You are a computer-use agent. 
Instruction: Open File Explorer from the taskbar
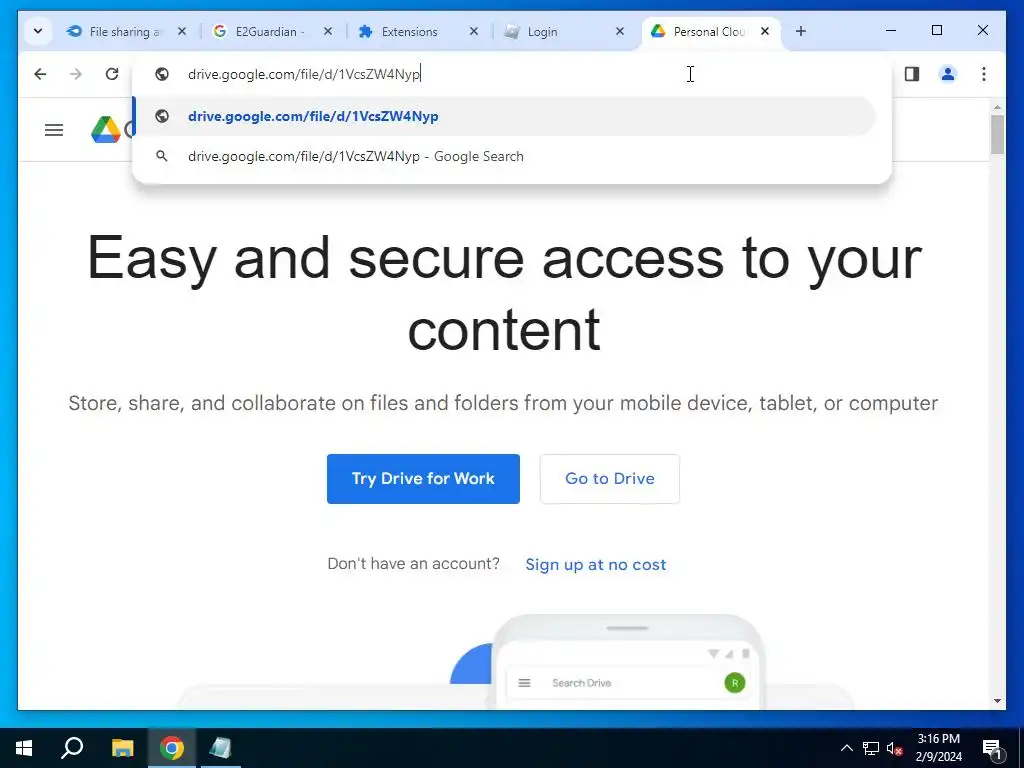[x=122, y=748]
